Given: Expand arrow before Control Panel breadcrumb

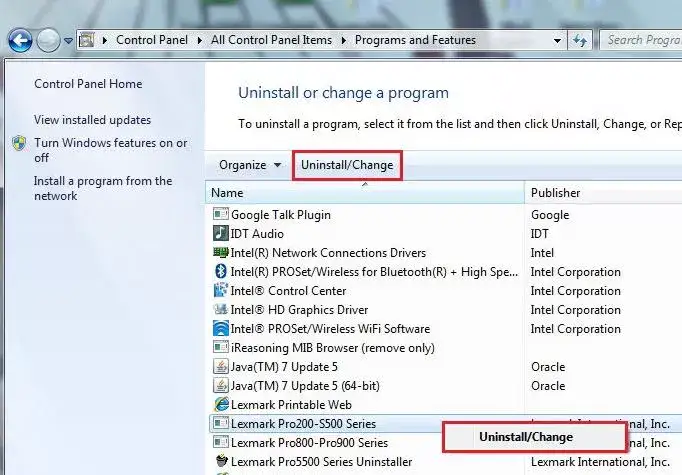Looking at the screenshot, I should pos(104,40).
